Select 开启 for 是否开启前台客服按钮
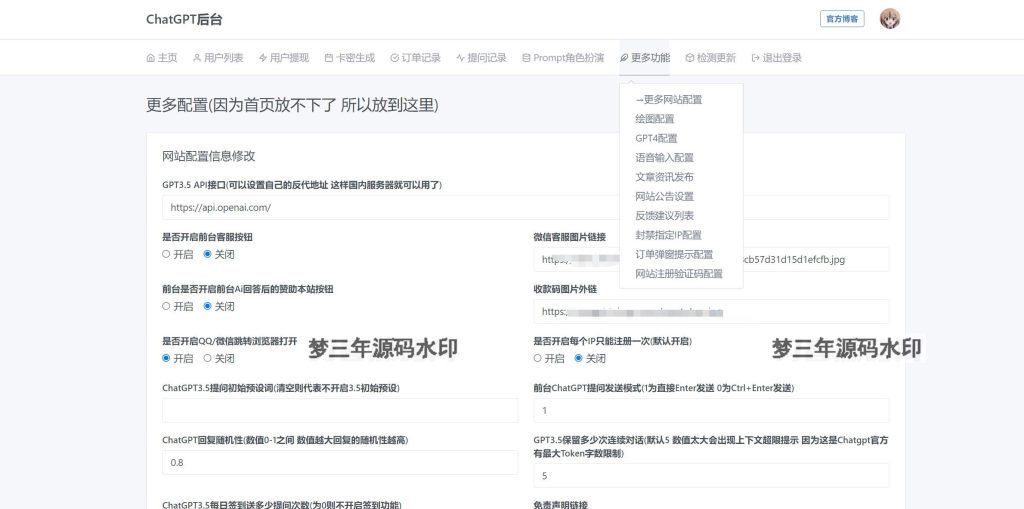 tap(167, 254)
